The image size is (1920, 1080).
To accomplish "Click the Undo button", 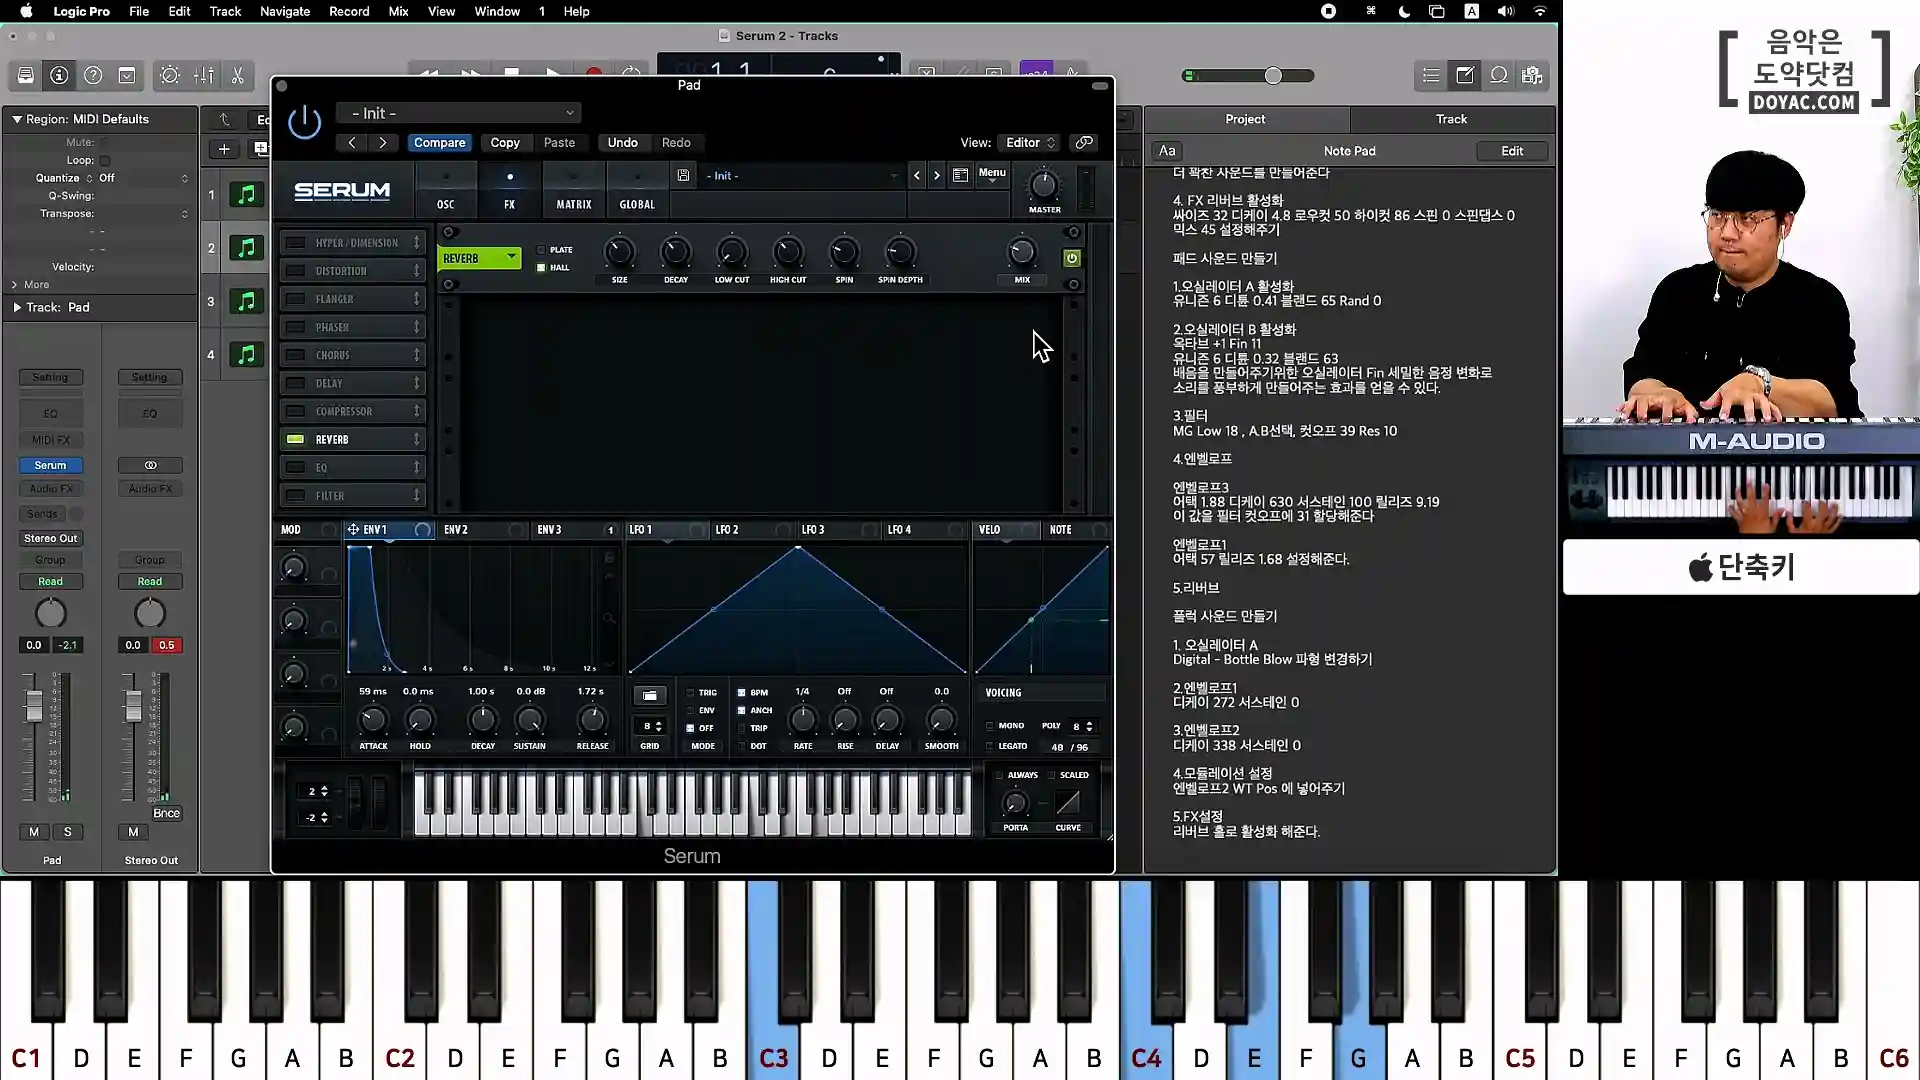I will [622, 142].
